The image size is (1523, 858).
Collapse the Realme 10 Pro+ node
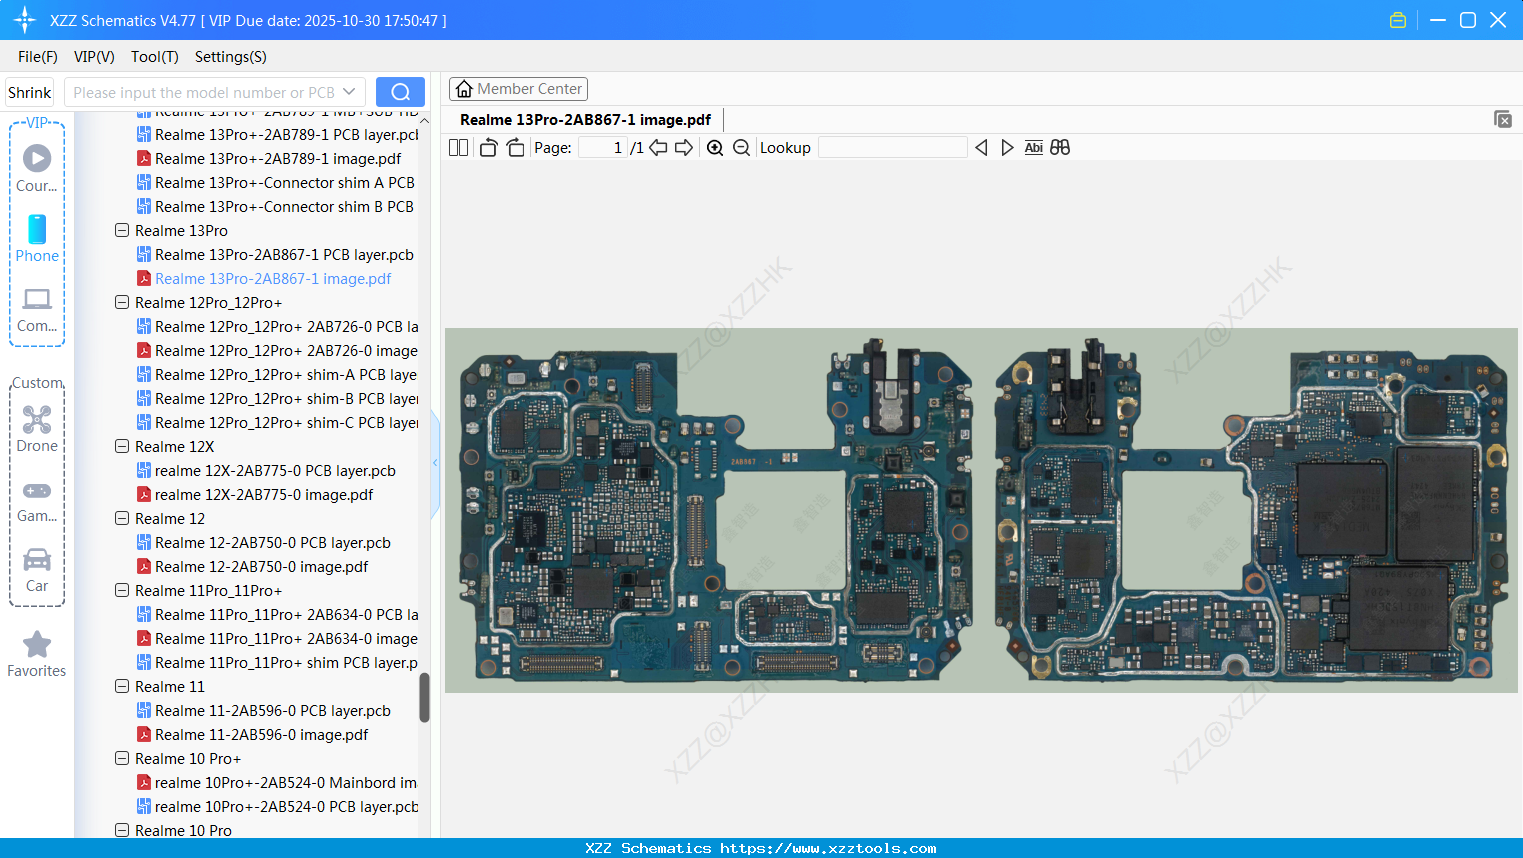point(122,758)
